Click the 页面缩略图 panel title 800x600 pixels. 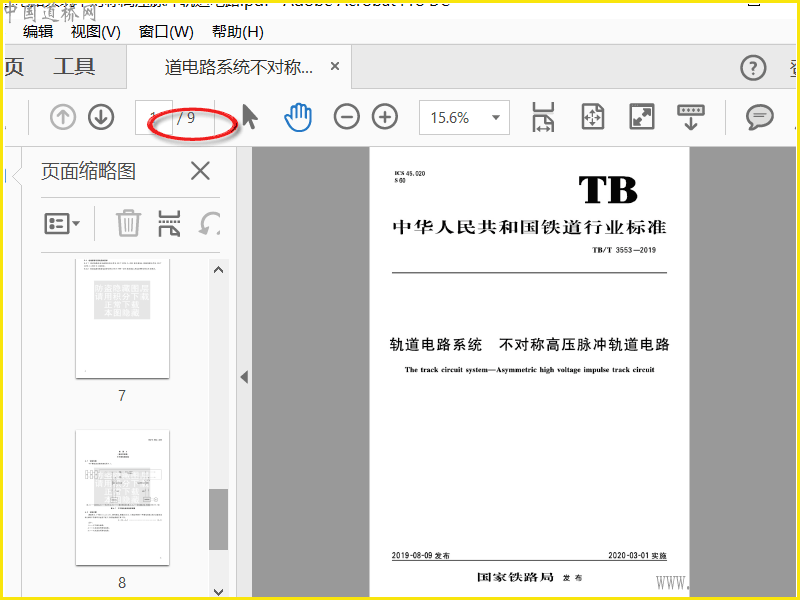[x=88, y=171]
